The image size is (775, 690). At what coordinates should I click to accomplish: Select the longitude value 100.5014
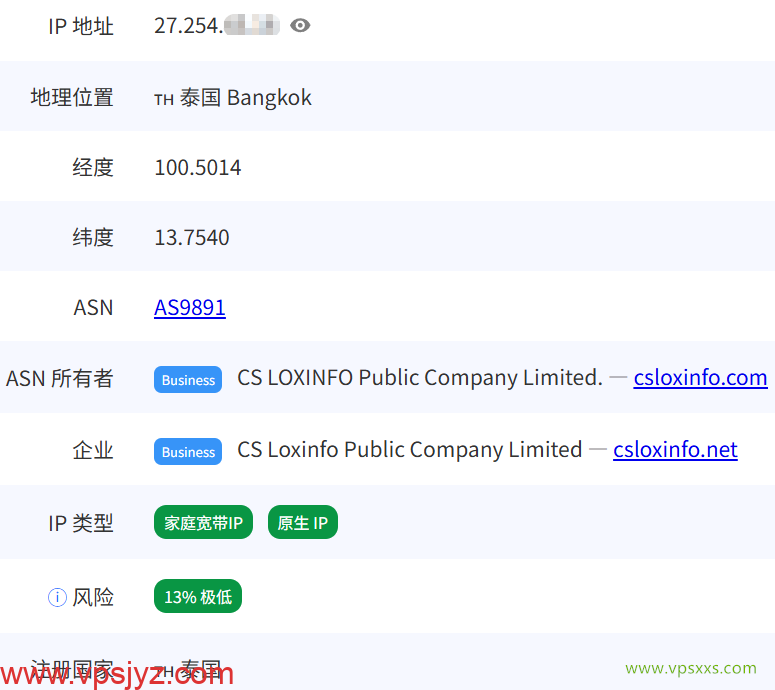tap(198, 168)
